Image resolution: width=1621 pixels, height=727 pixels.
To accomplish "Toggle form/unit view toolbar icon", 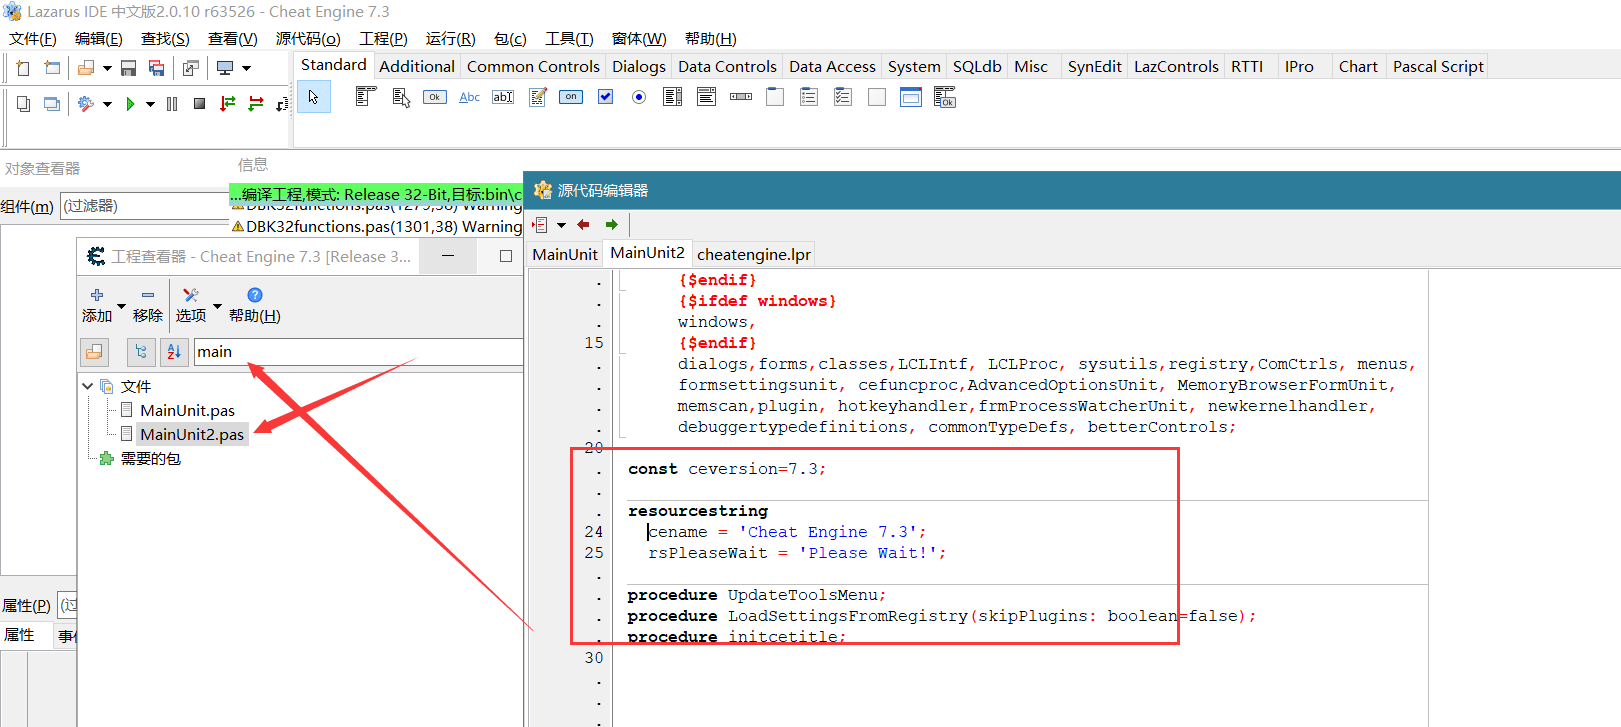I will pos(190,68).
